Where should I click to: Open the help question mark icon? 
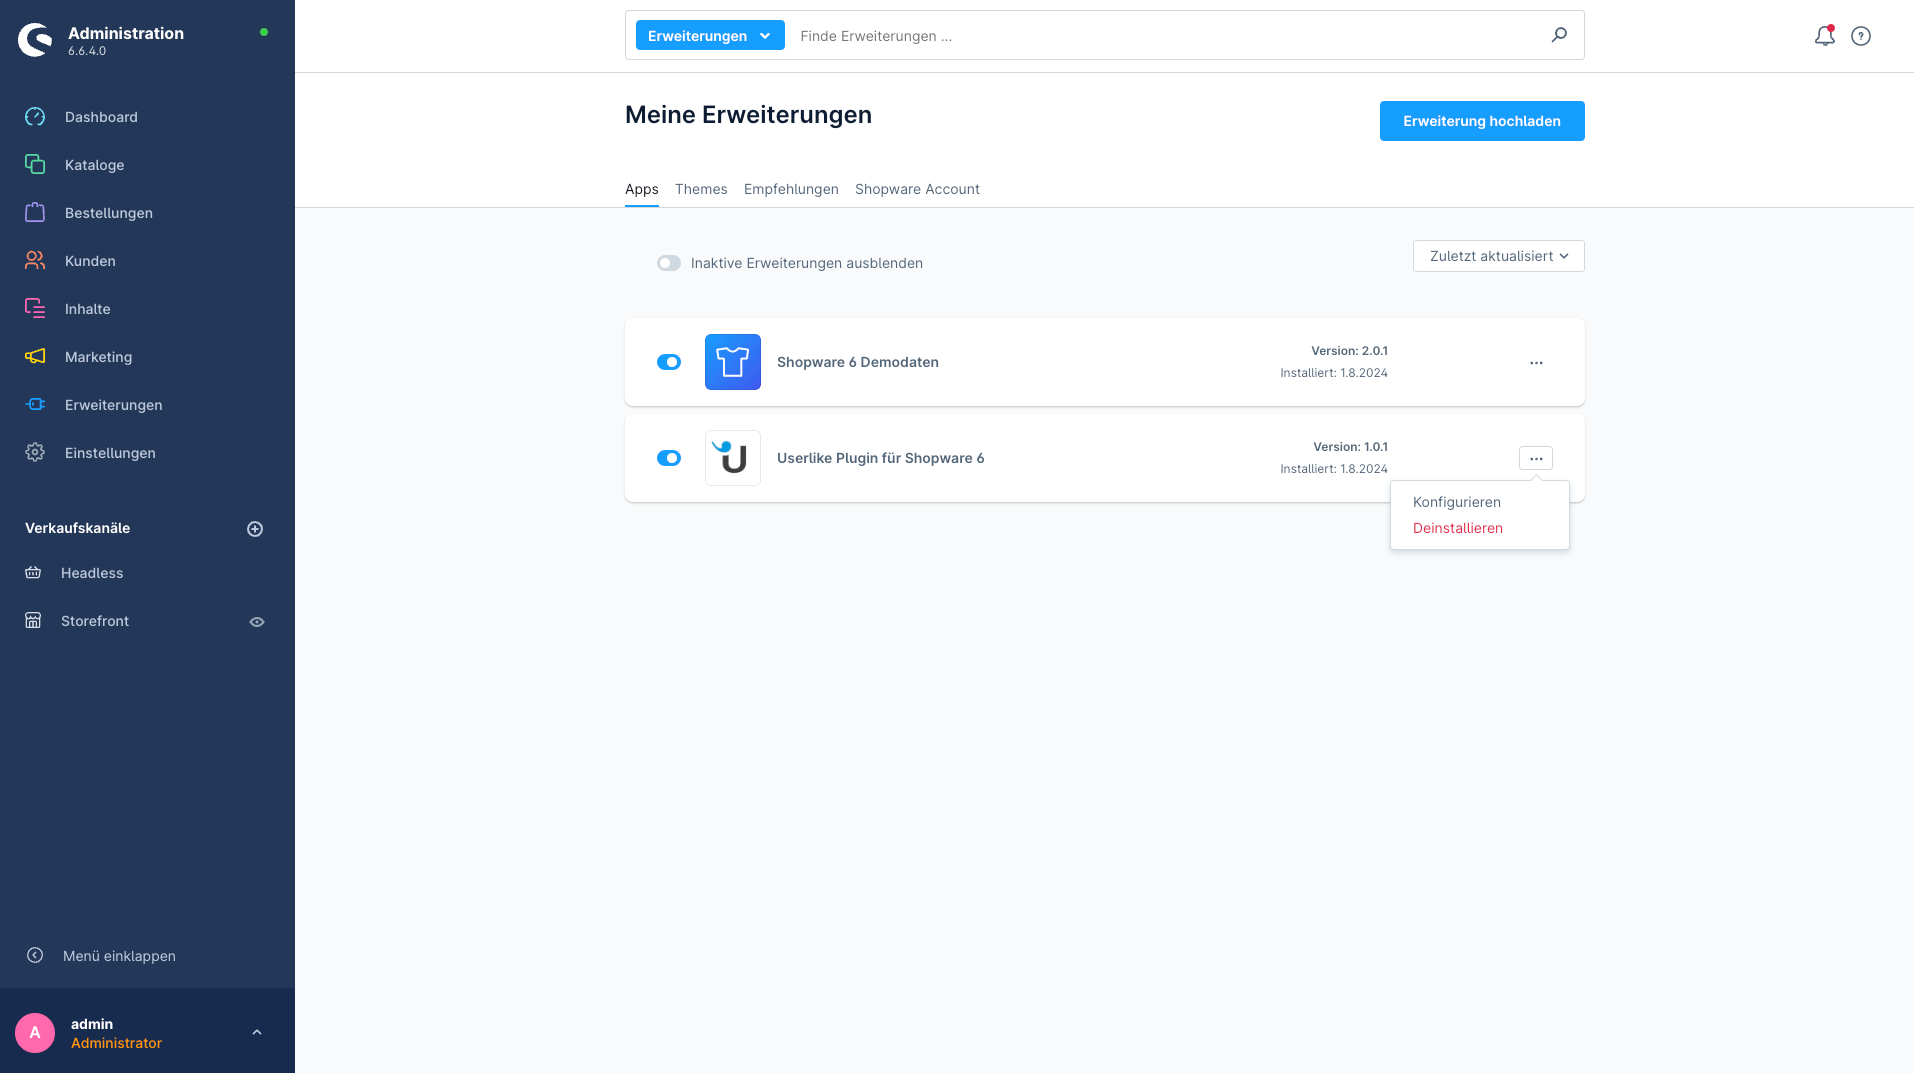pos(1861,36)
